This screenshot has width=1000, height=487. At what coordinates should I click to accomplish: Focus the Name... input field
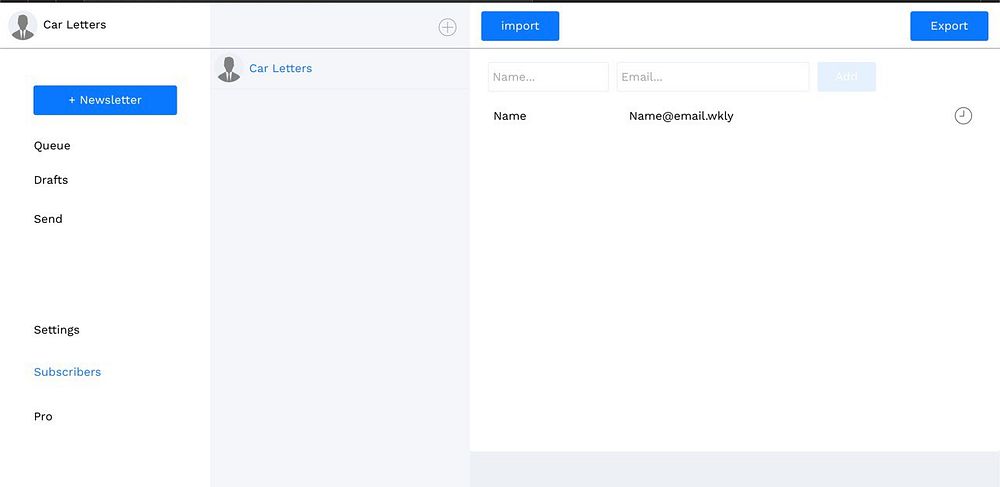(x=548, y=76)
